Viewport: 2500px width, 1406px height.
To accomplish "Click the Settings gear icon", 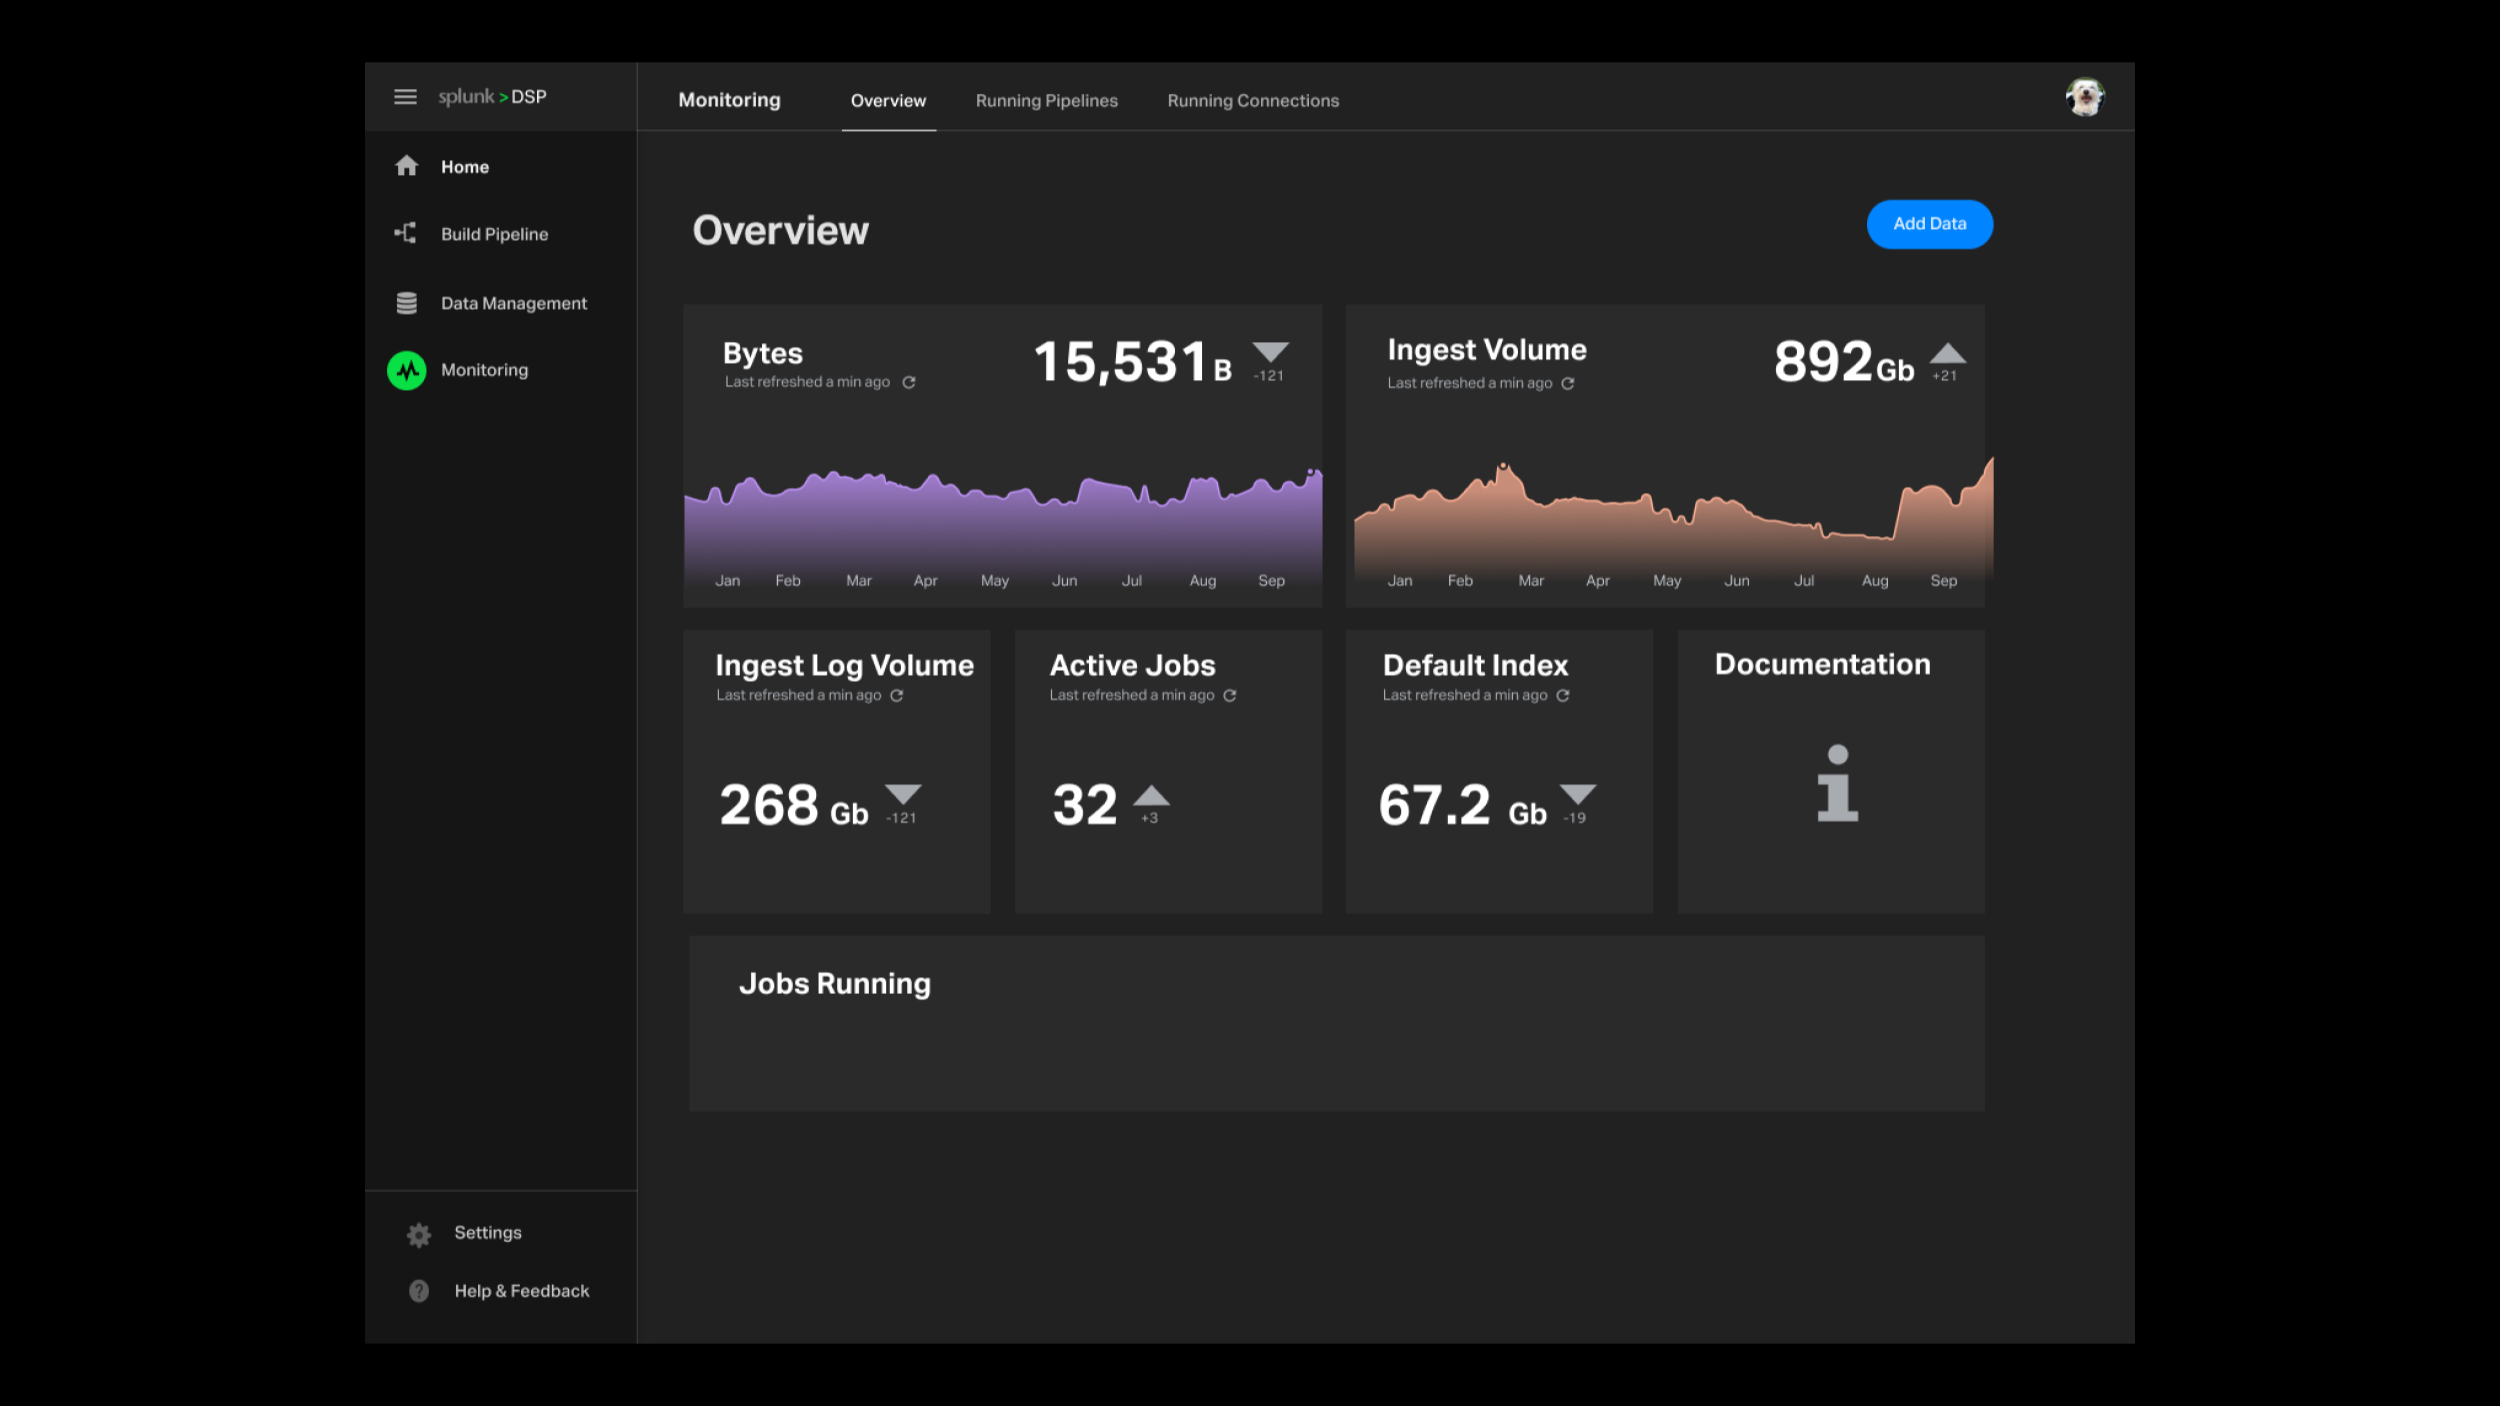I will click(x=419, y=1235).
